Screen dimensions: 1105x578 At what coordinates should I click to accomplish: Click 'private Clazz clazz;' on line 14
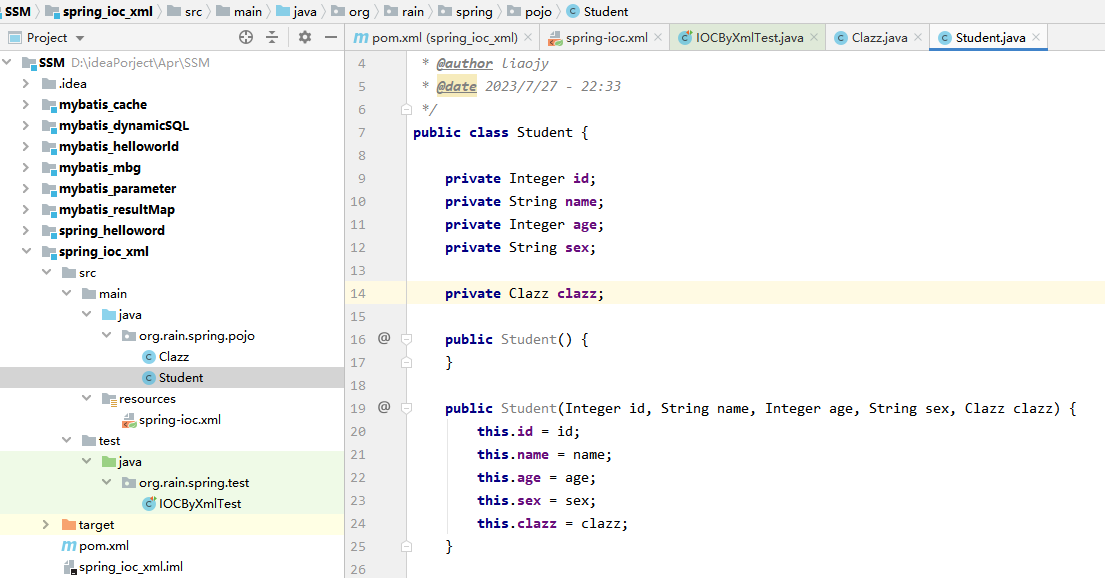point(524,293)
